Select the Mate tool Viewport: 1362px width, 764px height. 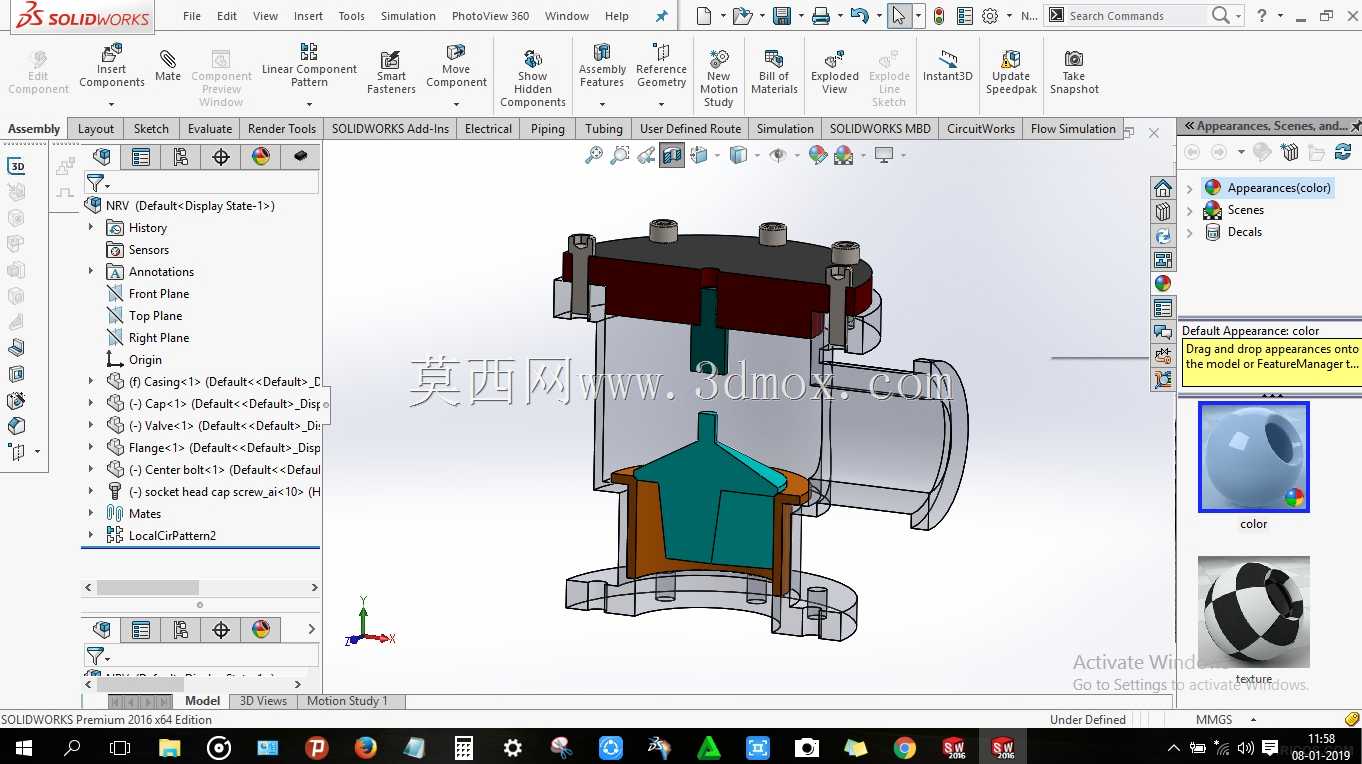coord(168,66)
